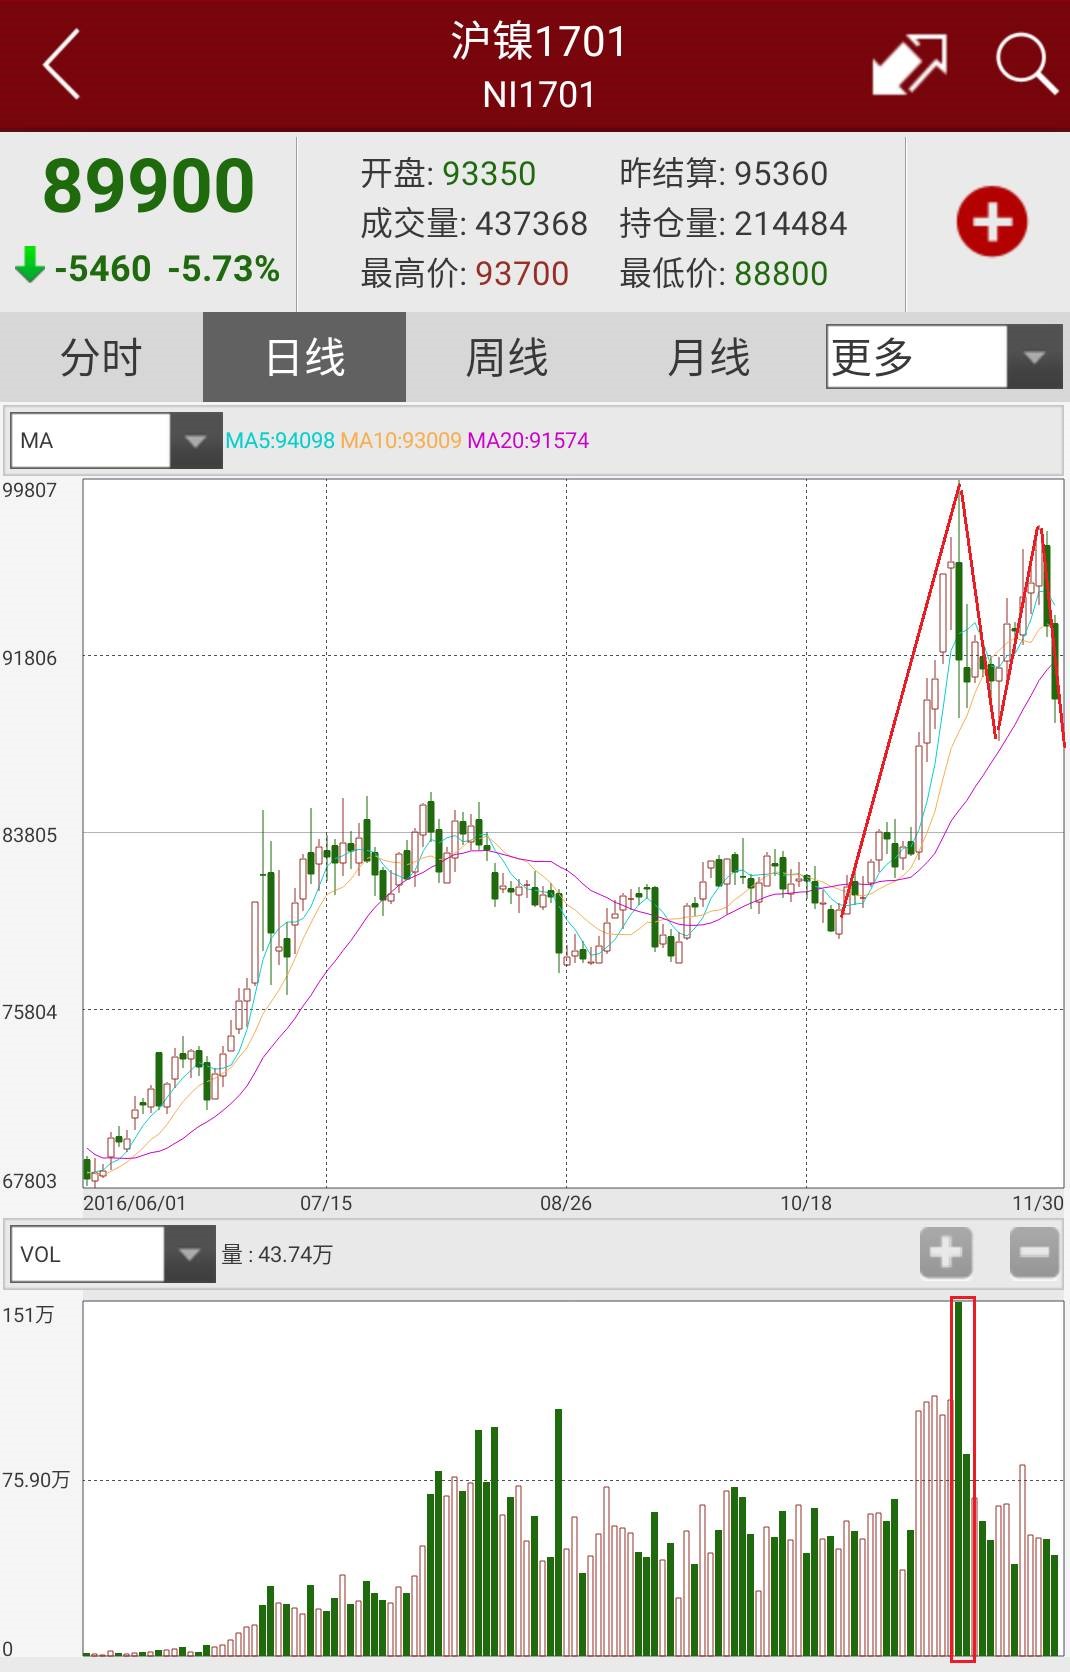
Task: Switch to 周线 chart tab
Action: tap(507, 357)
